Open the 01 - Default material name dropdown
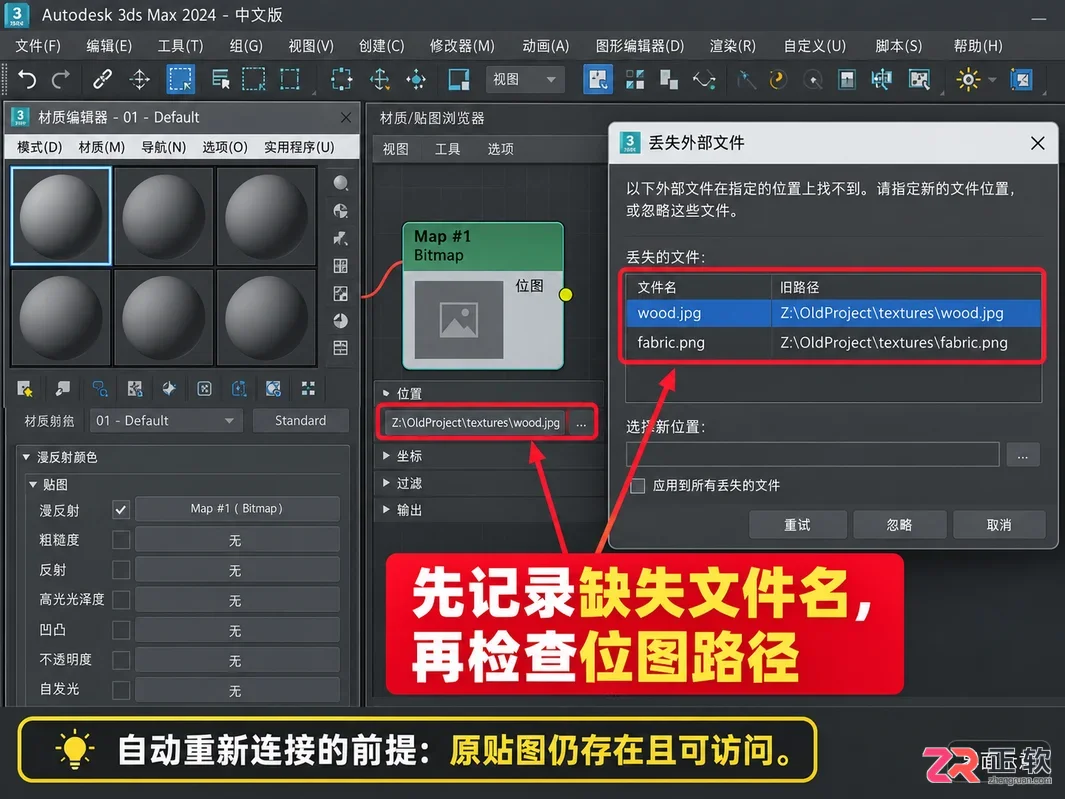The height and width of the screenshot is (799, 1065). tap(165, 421)
